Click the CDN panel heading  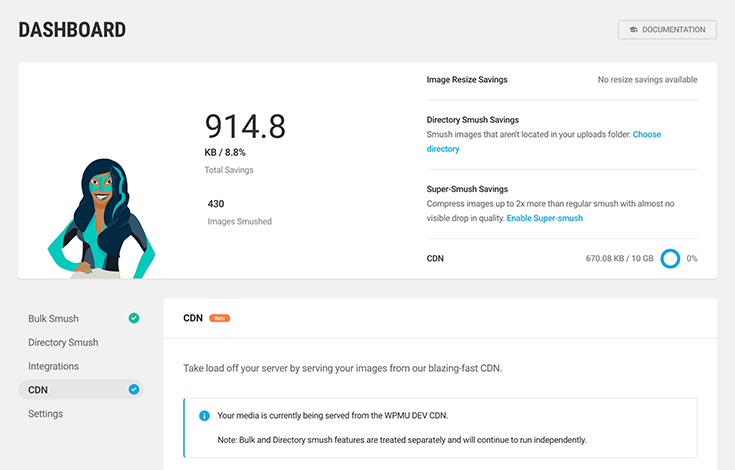click(193, 318)
